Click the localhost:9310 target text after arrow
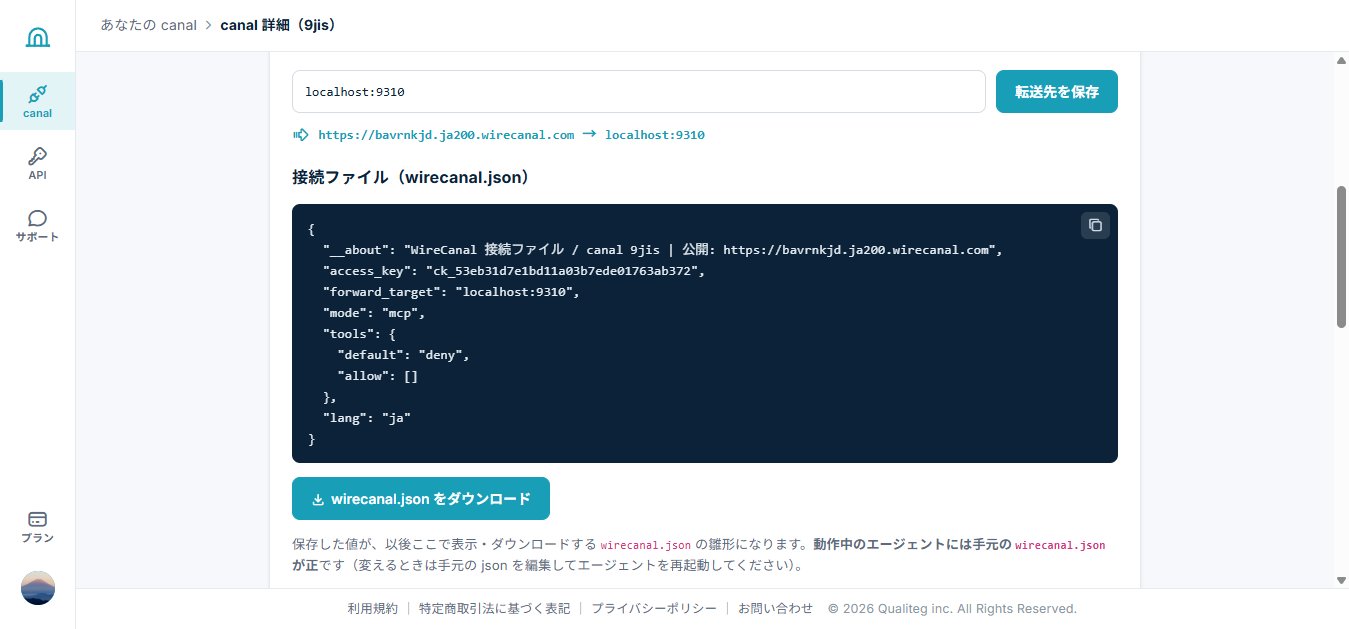1349x629 pixels. tap(655, 134)
